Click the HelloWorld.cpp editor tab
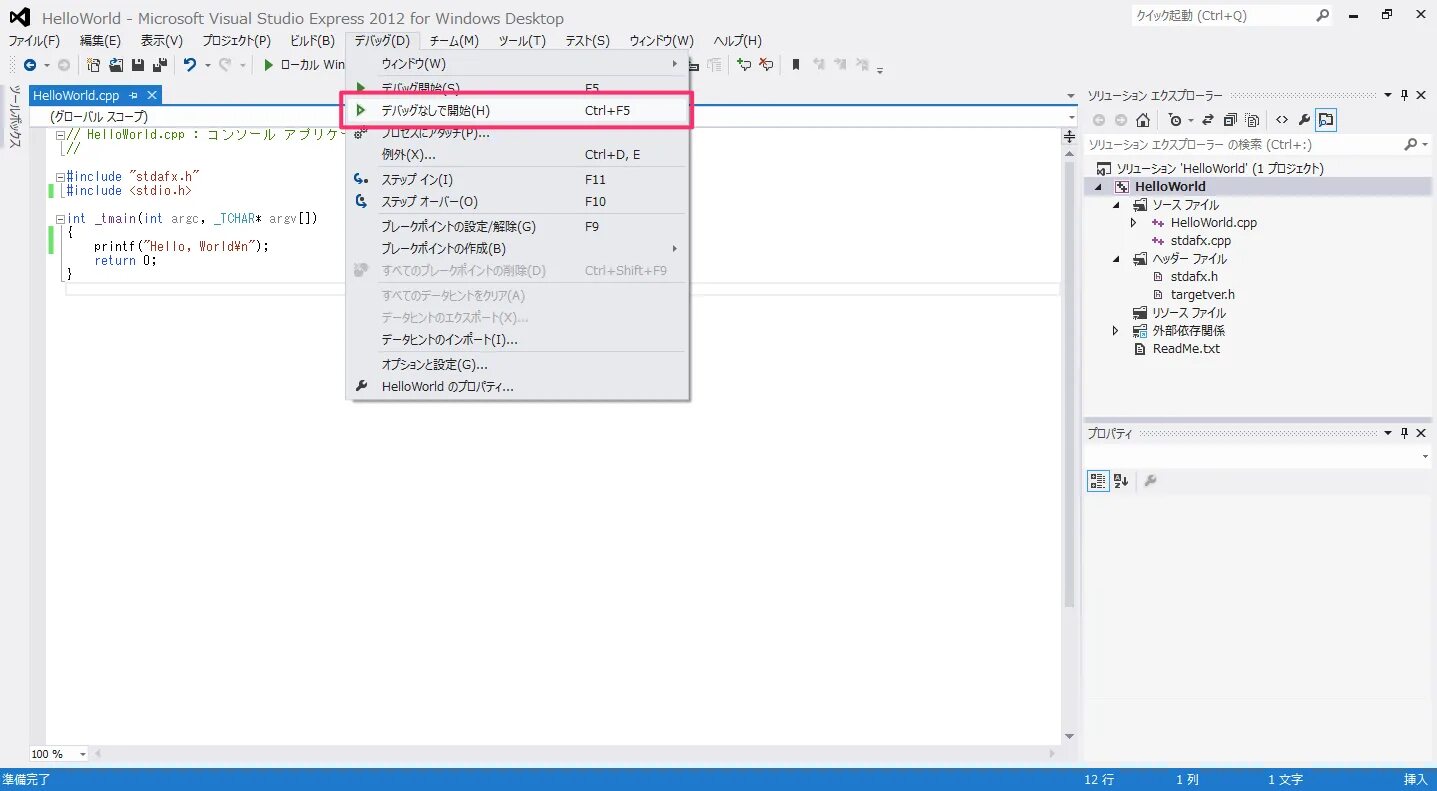 (76, 95)
